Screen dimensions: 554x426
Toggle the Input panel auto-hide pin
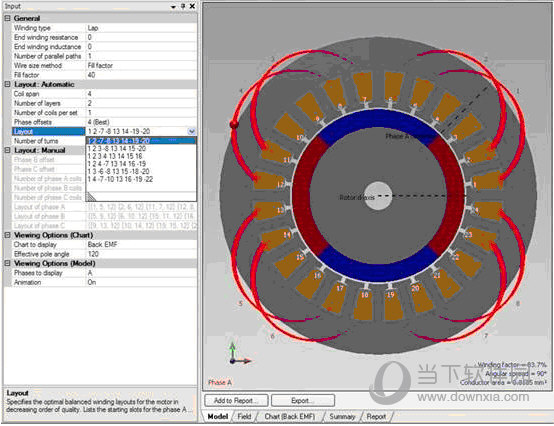click(x=183, y=6)
